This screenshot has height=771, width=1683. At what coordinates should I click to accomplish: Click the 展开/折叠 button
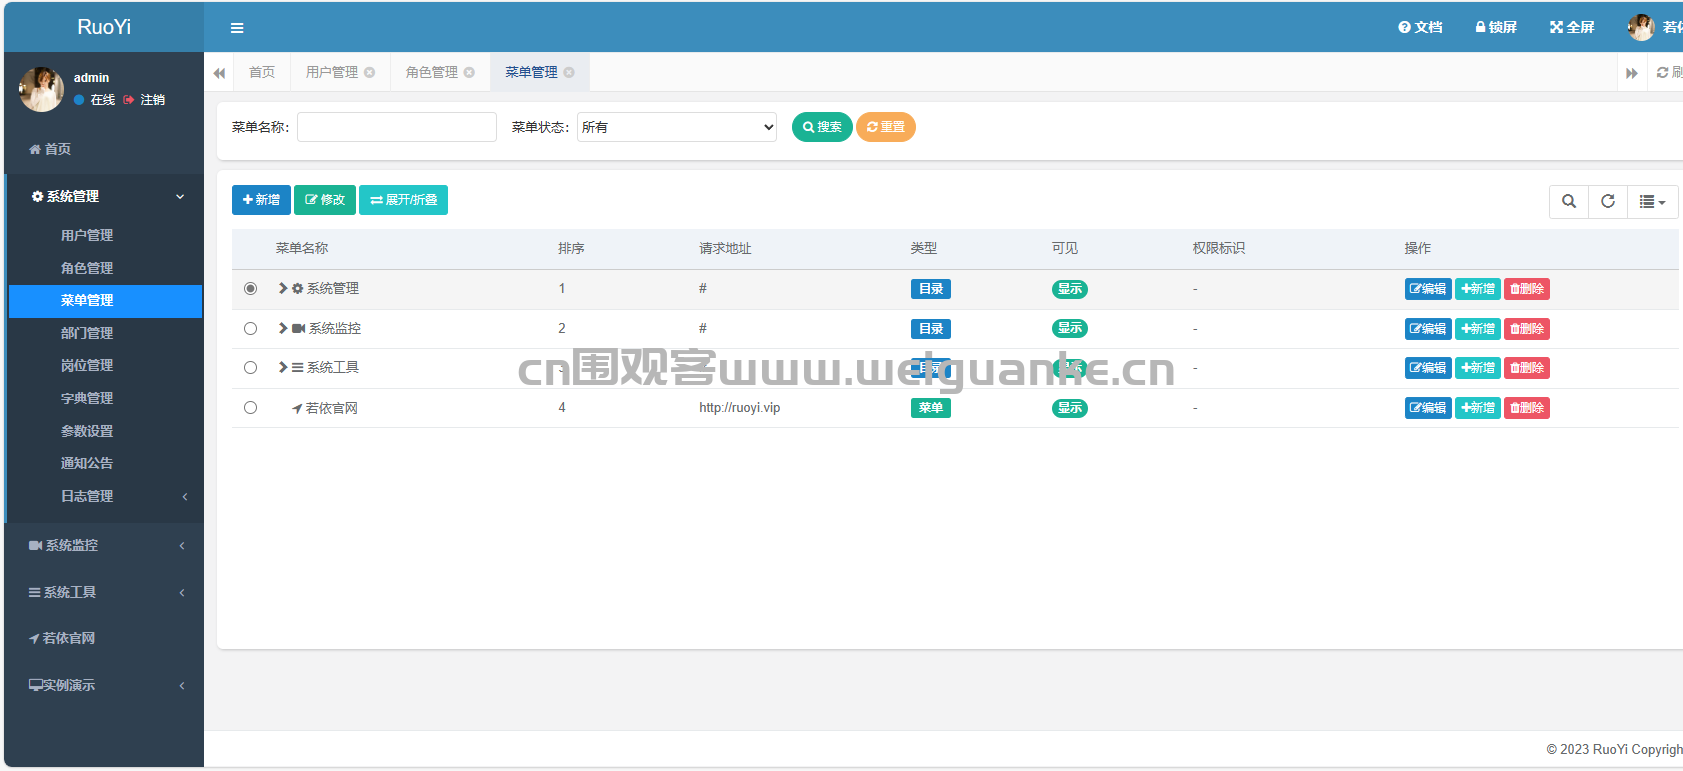click(403, 200)
